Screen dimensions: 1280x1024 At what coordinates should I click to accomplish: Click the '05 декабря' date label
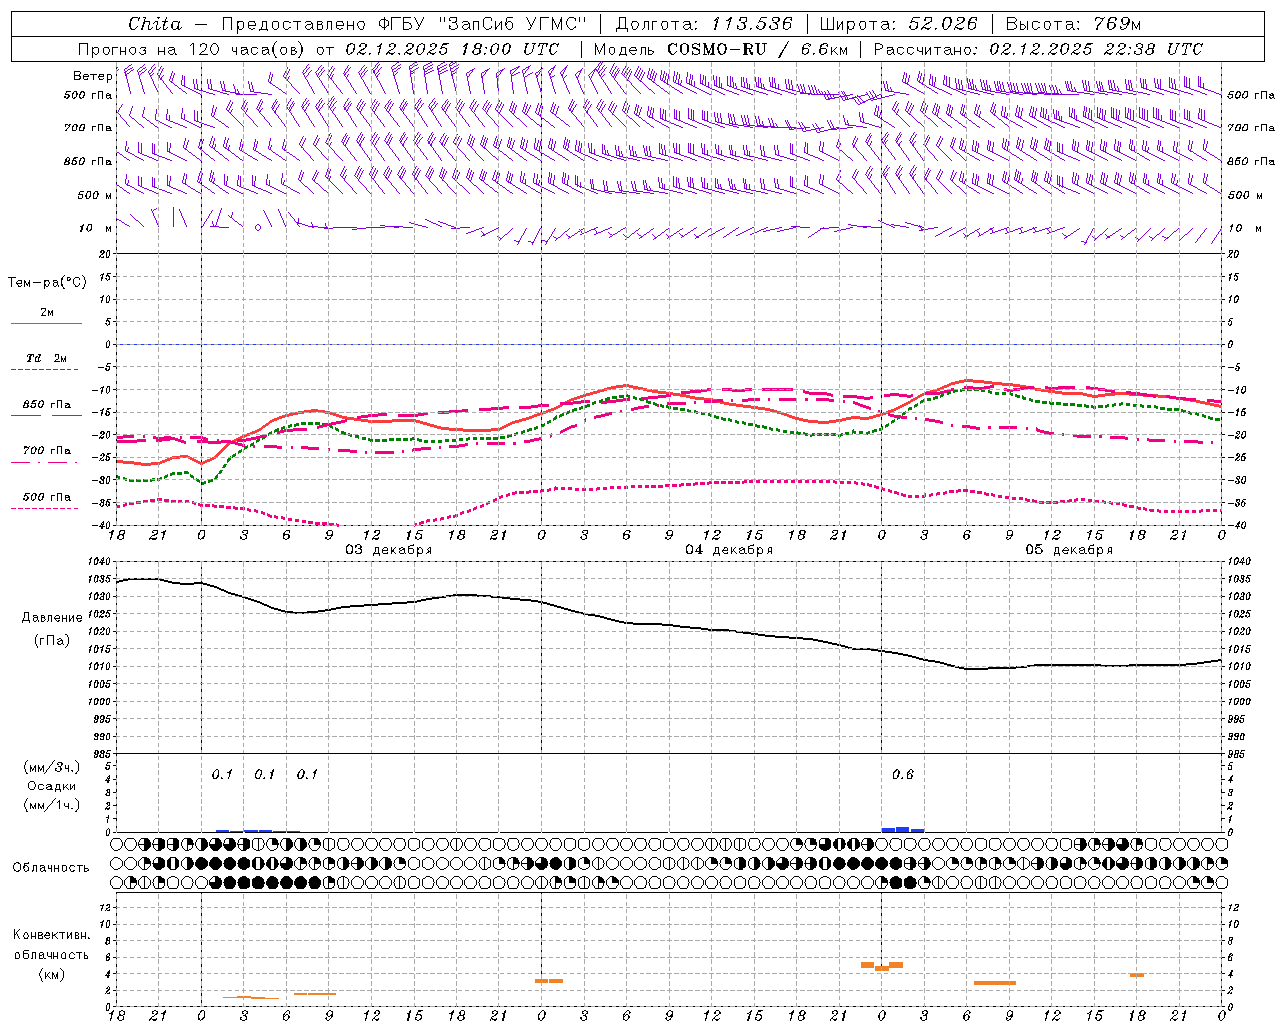point(1069,550)
